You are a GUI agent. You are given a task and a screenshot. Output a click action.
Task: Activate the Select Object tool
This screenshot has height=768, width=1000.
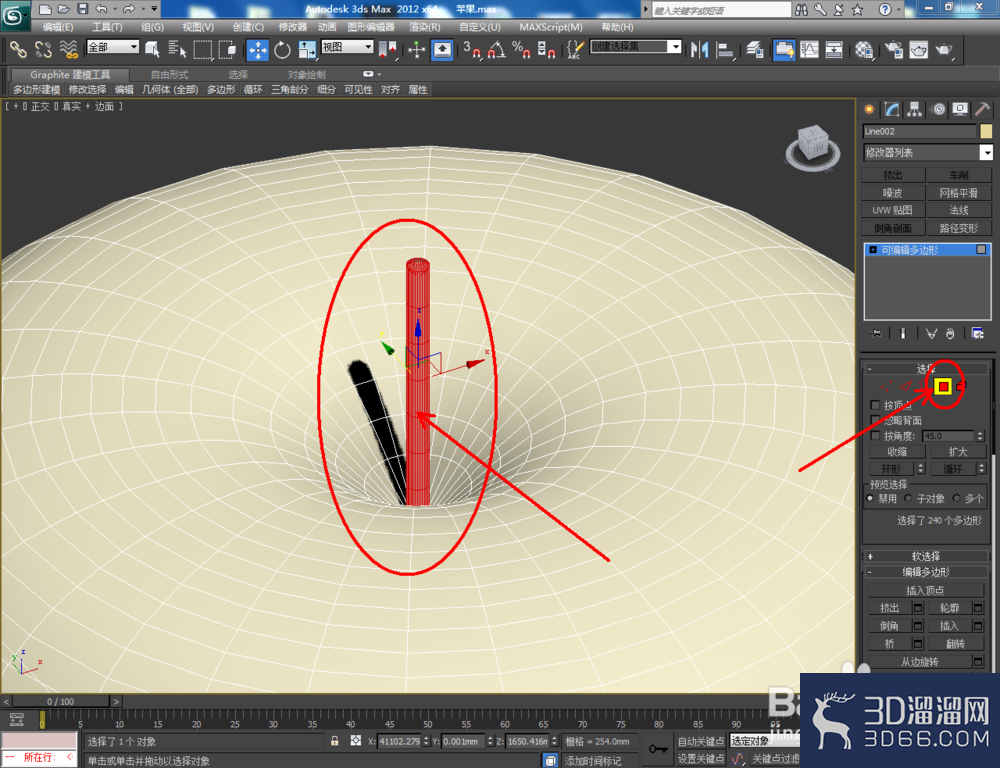[x=152, y=49]
